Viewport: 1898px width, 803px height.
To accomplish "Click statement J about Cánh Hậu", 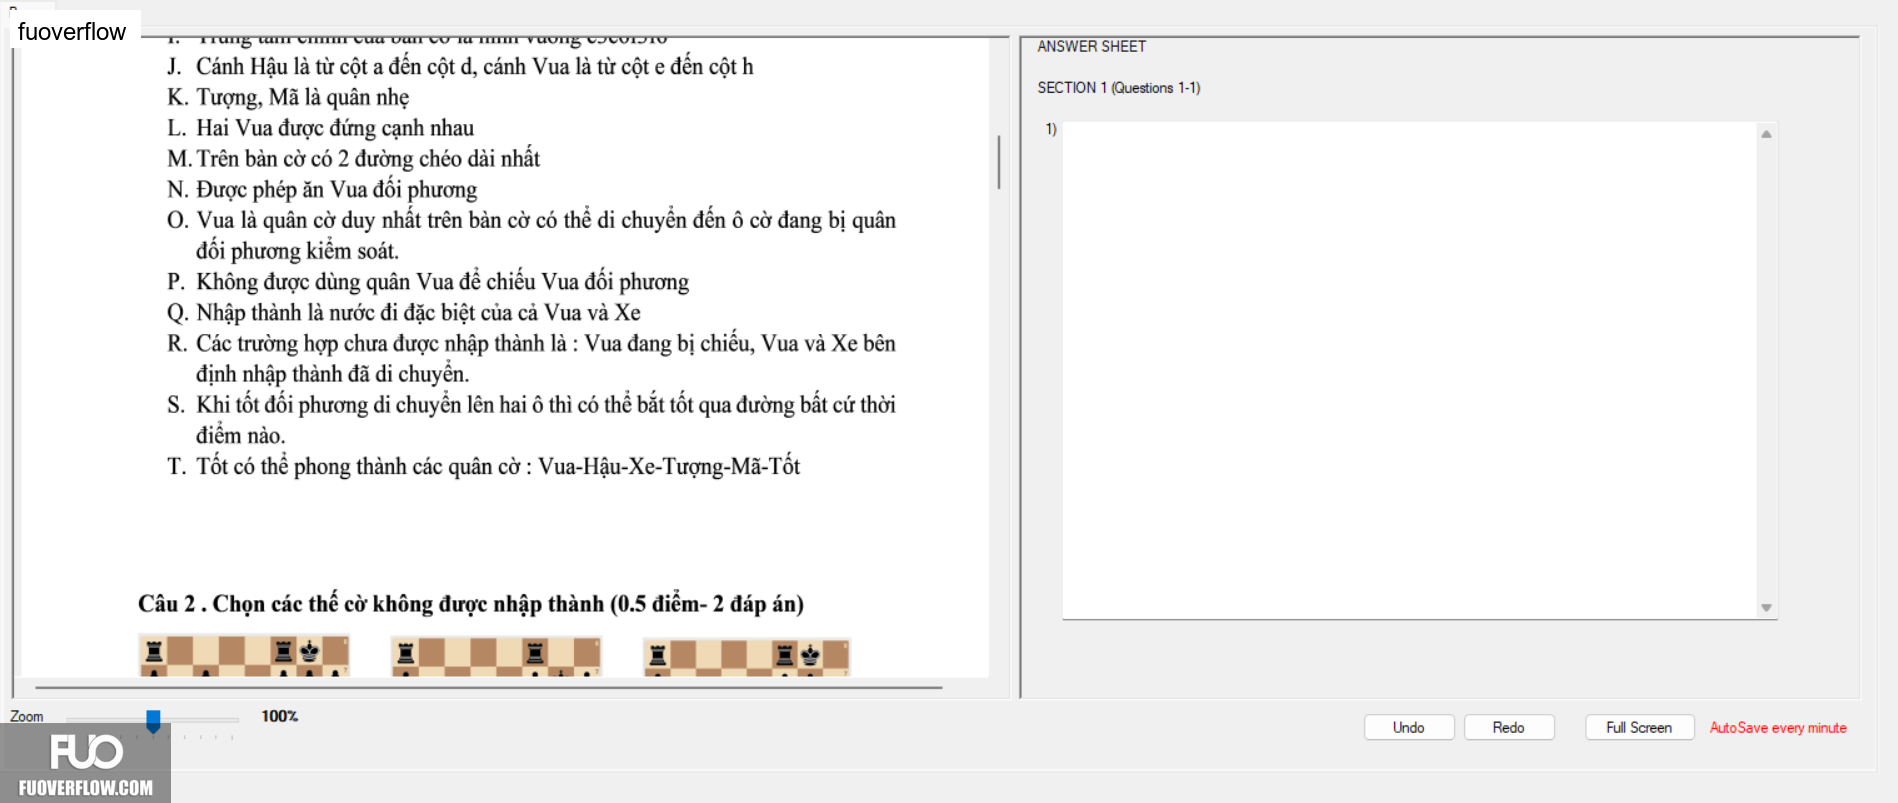I will (x=460, y=67).
